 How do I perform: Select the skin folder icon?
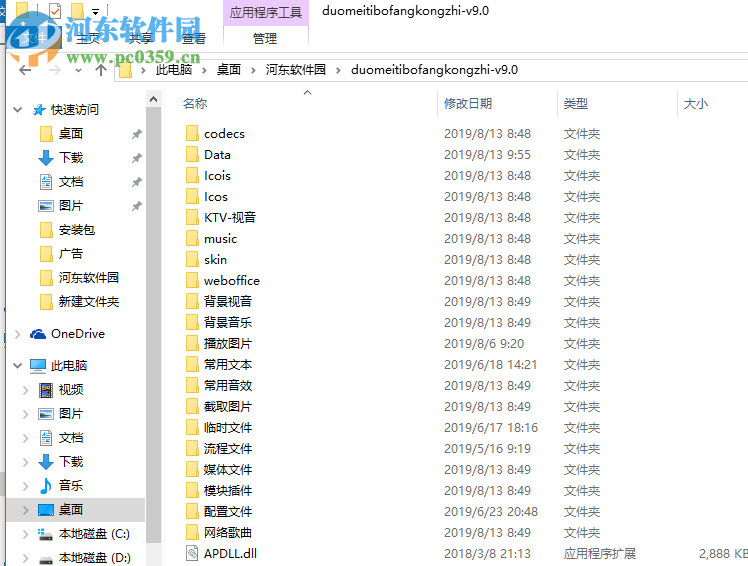pyautogui.click(x=192, y=259)
